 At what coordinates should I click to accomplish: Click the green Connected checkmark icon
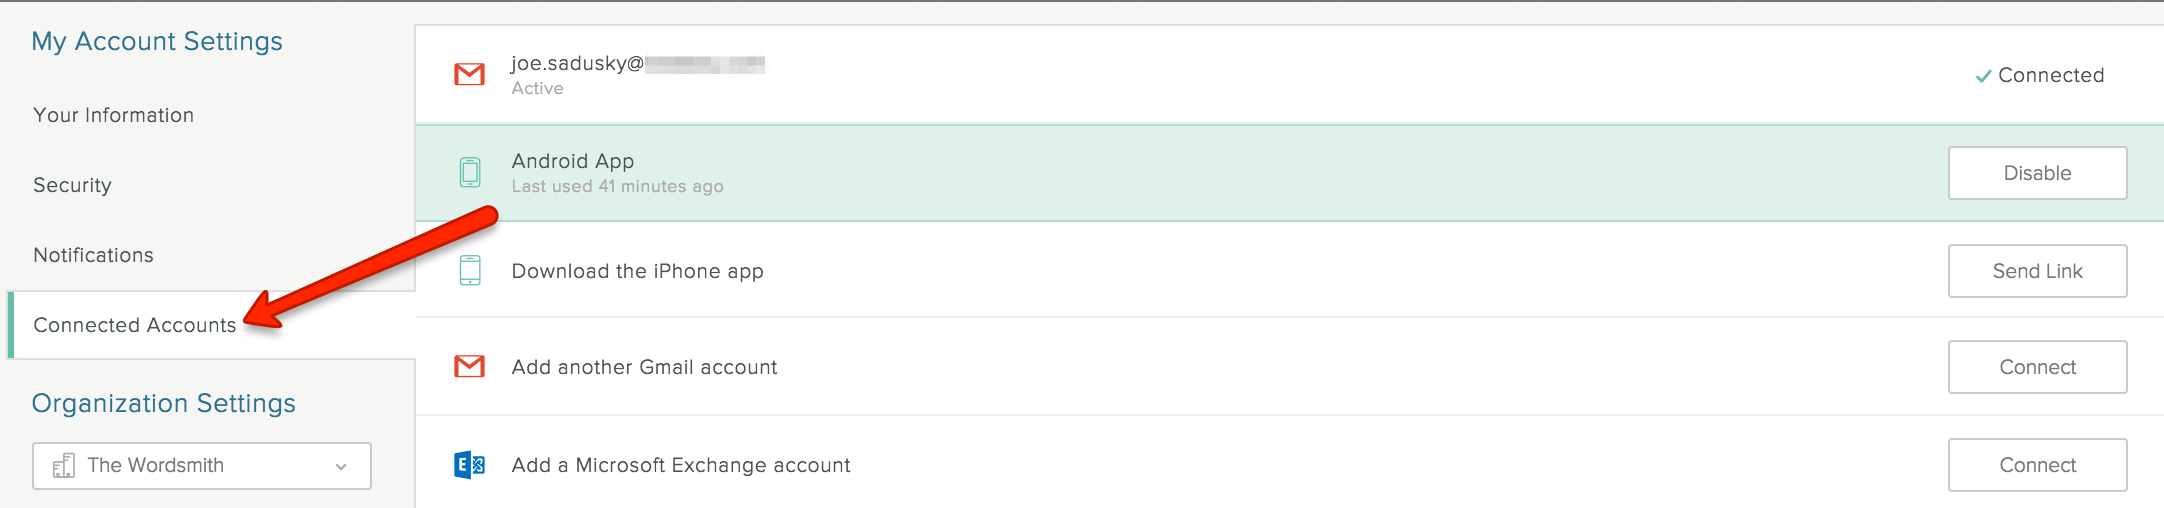(x=1983, y=76)
